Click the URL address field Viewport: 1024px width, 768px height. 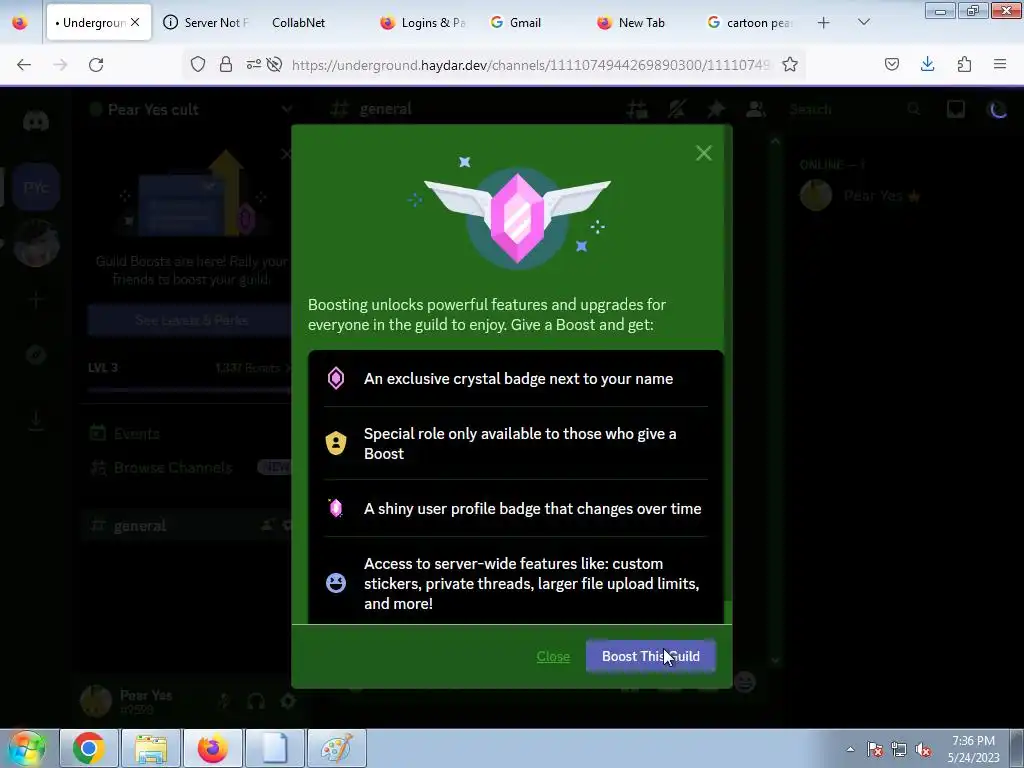pos(530,65)
